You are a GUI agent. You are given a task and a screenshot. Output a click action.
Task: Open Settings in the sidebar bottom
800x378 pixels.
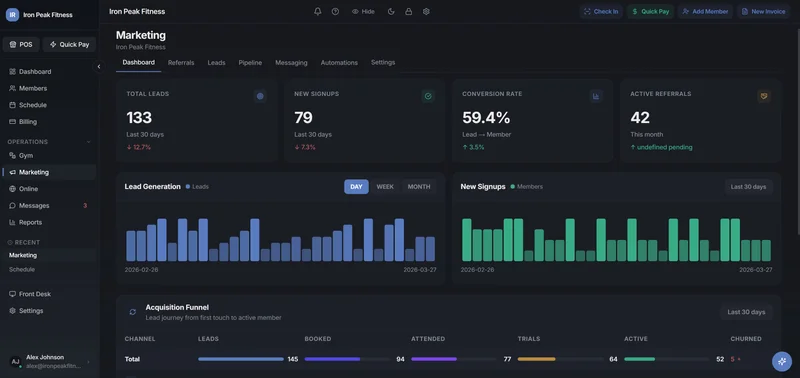49,311
